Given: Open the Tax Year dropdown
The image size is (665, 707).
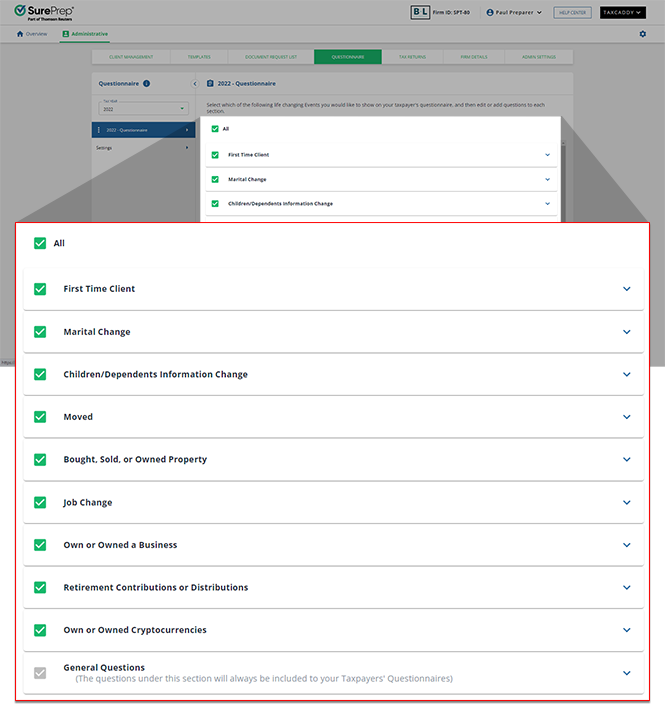Looking at the screenshot, I should click(x=143, y=108).
